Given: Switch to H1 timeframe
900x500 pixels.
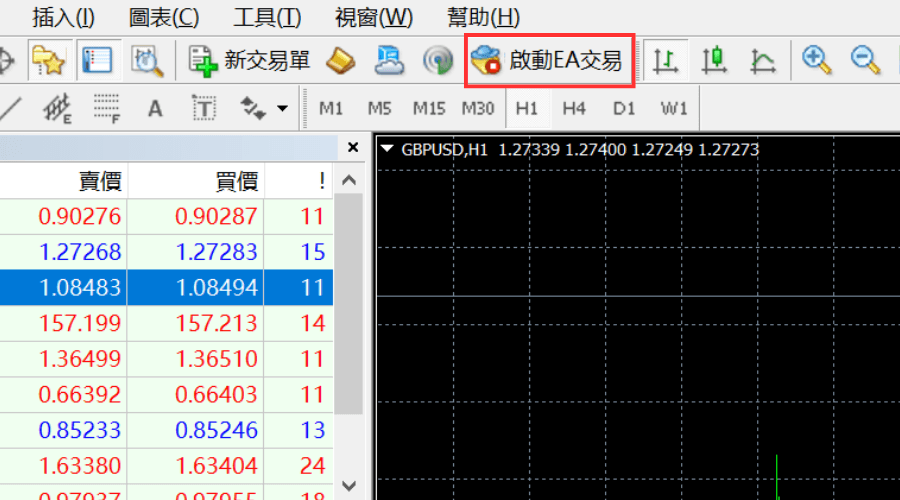Looking at the screenshot, I should 527,108.
